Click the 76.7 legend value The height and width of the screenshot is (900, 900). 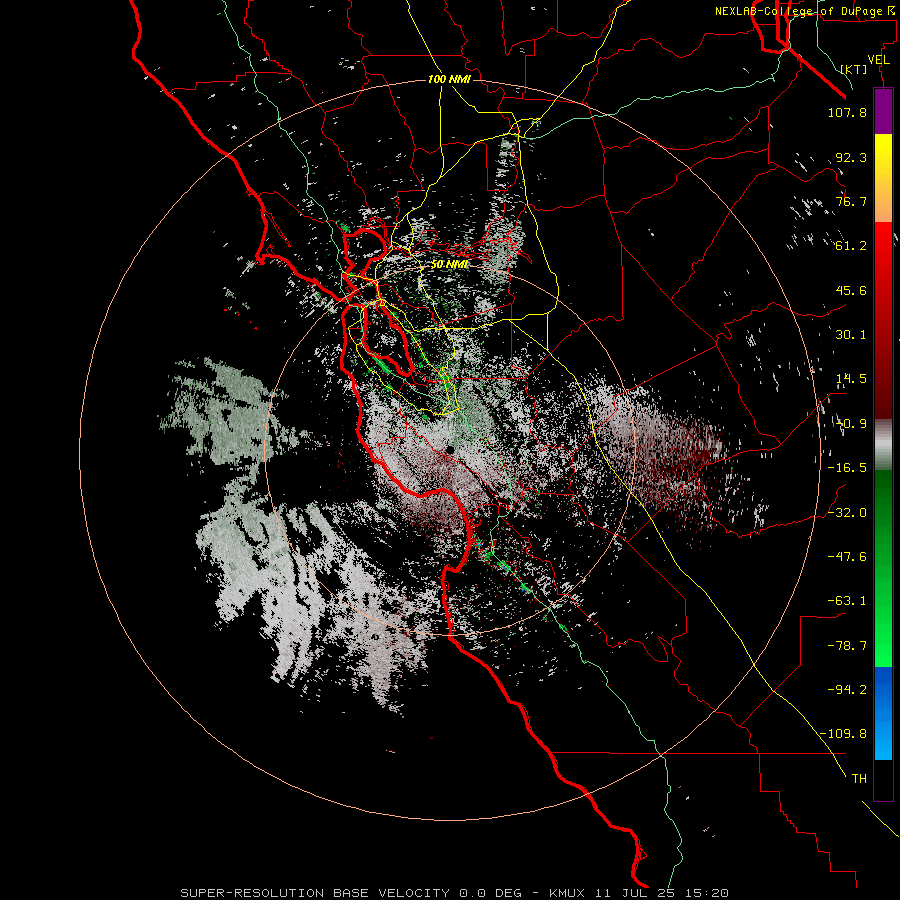pos(851,201)
